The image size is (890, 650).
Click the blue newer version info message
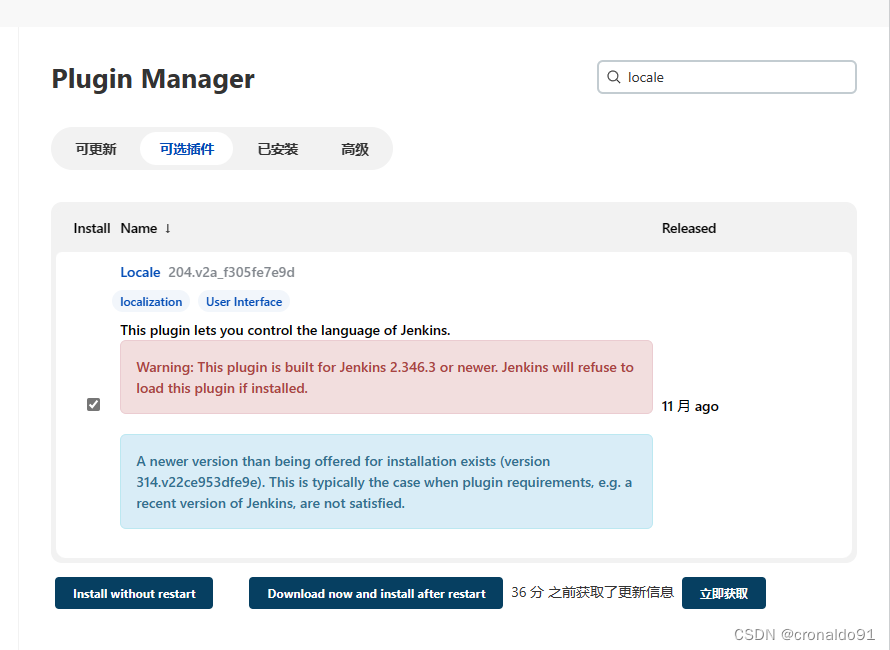[x=386, y=481]
